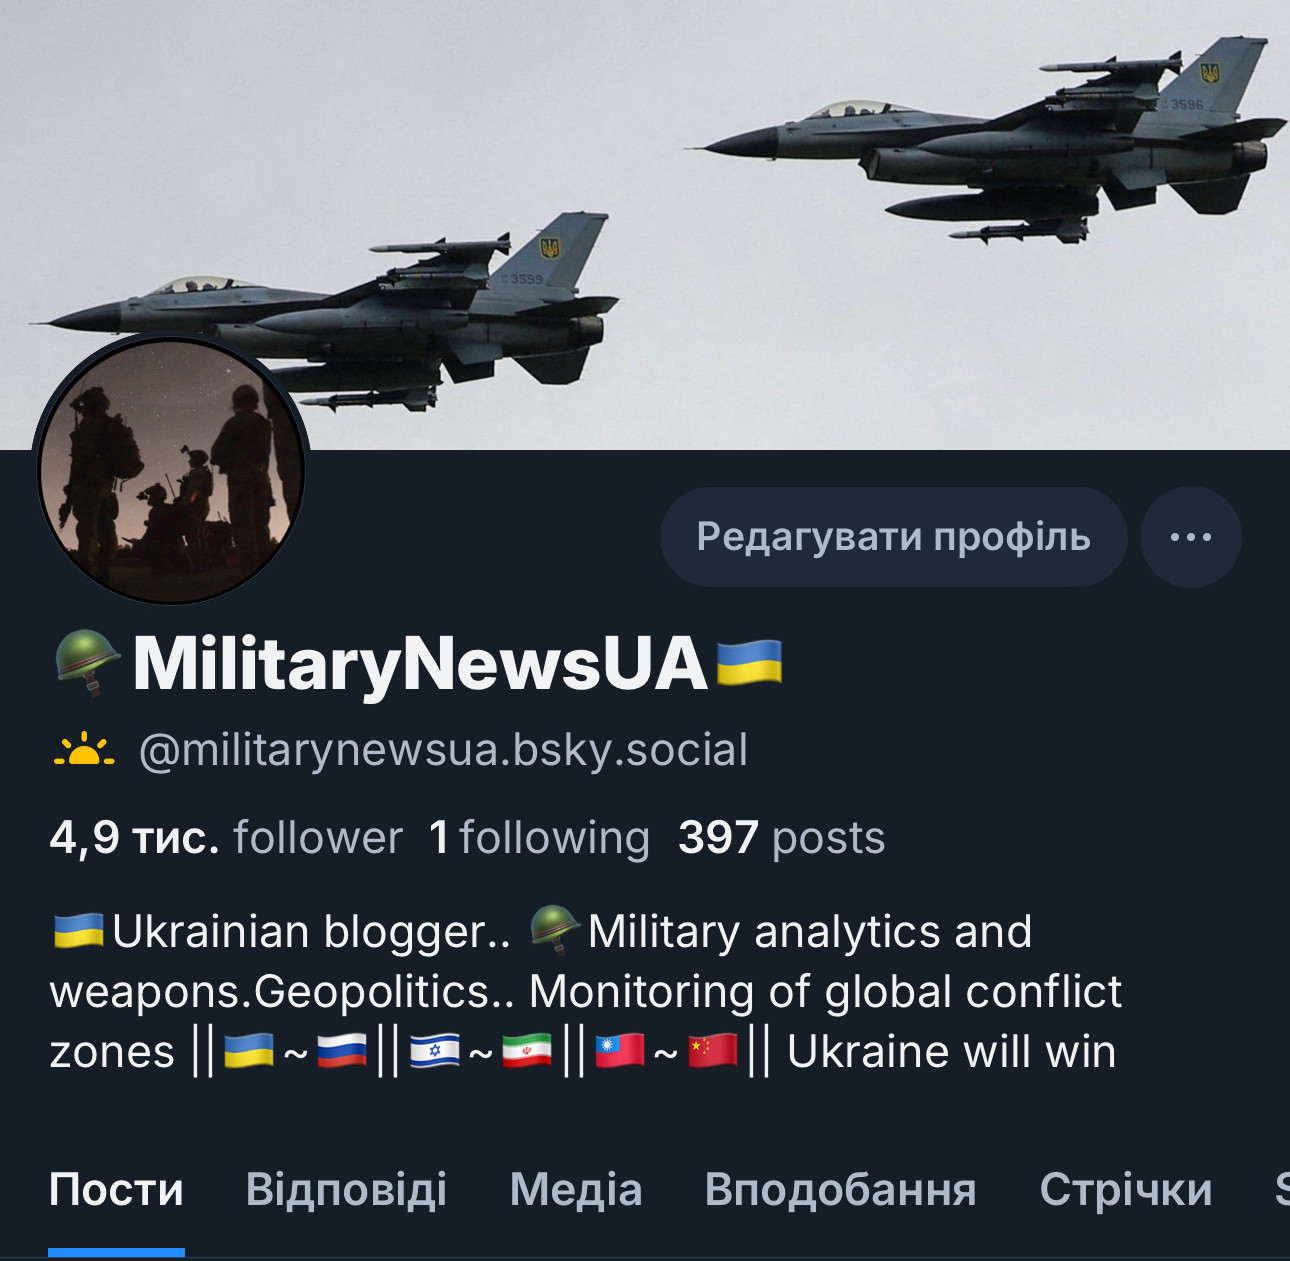Viewport: 1290px width, 1261px height.
Task: Click the China flag in the bio
Action: coord(713,1051)
